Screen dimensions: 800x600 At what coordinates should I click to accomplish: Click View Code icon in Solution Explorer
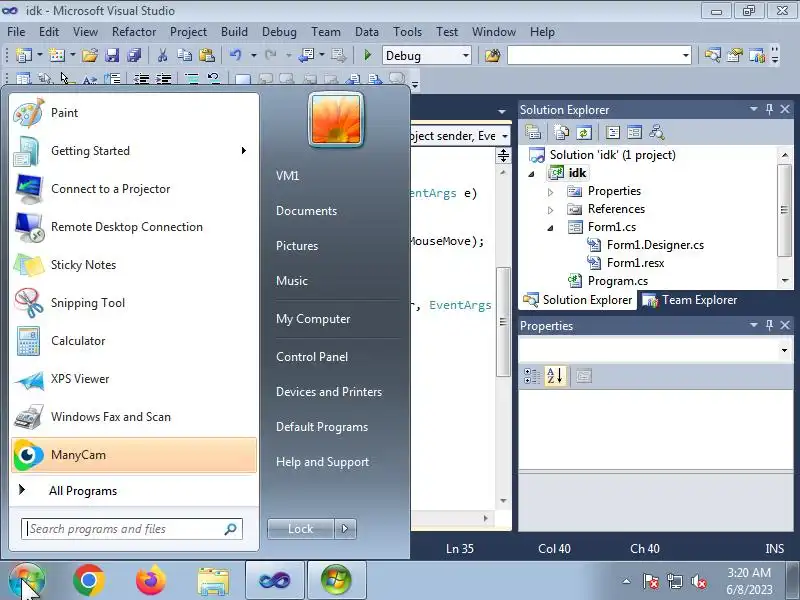click(613, 133)
